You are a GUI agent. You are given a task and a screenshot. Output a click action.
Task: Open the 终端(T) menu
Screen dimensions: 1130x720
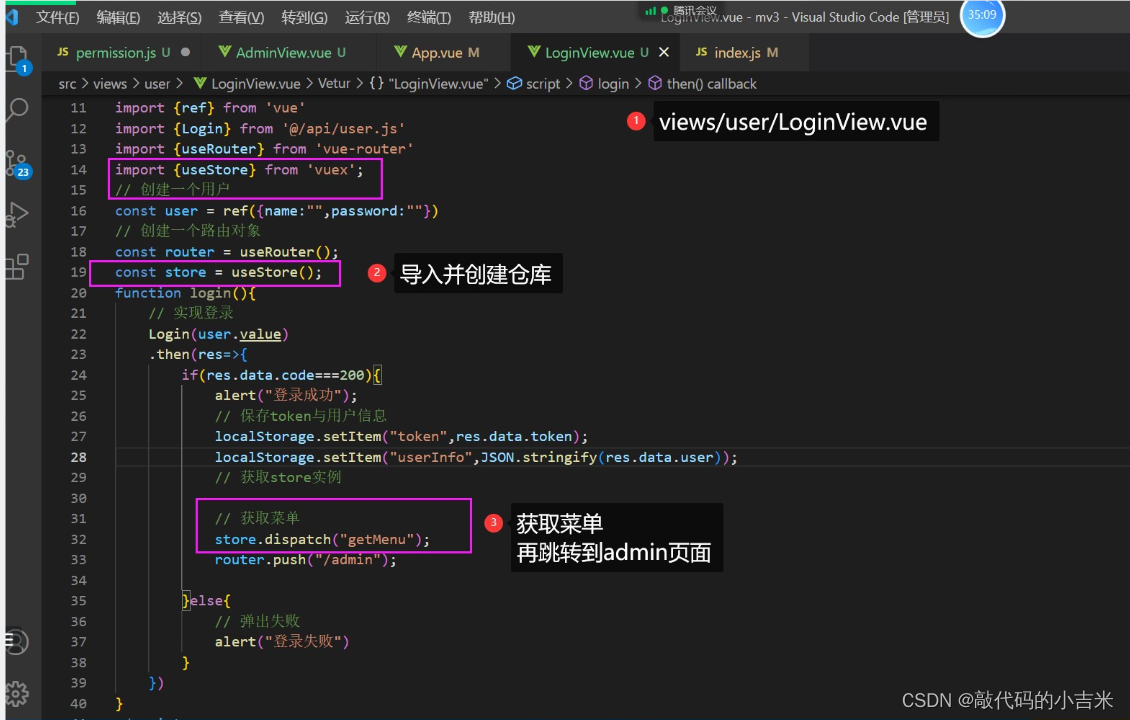(429, 17)
